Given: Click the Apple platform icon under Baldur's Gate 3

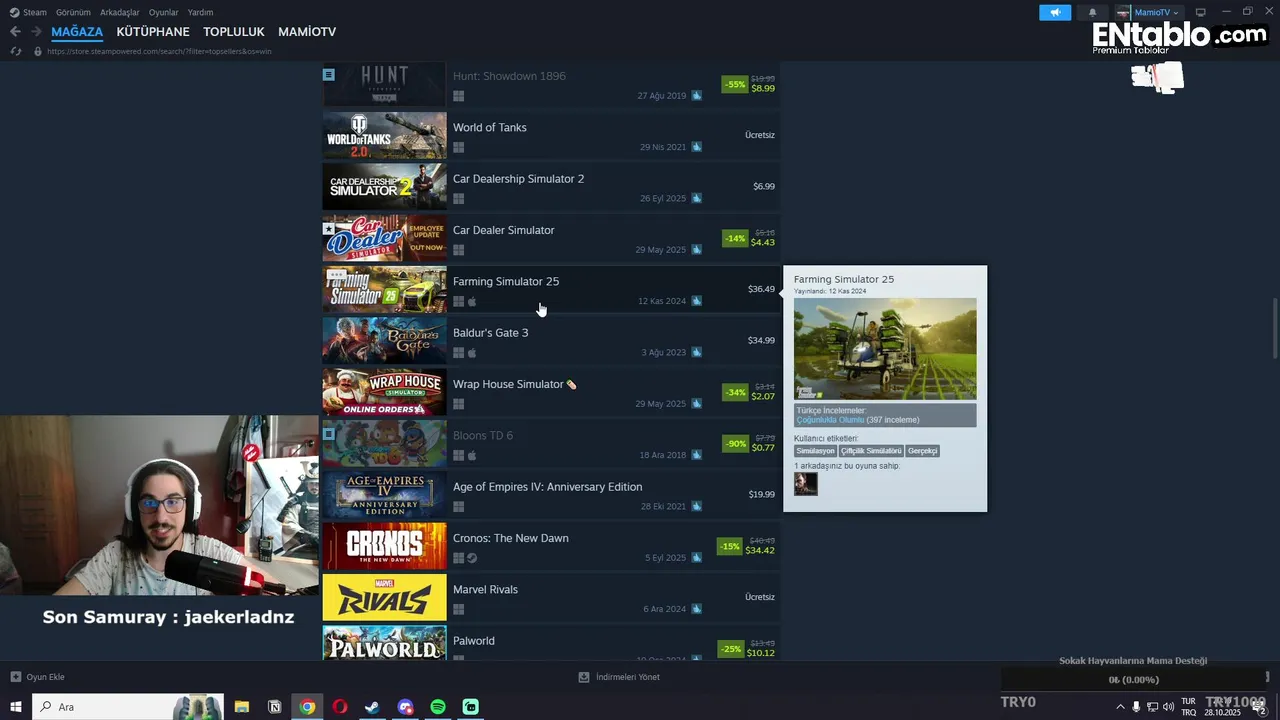Looking at the screenshot, I should click(x=472, y=352).
